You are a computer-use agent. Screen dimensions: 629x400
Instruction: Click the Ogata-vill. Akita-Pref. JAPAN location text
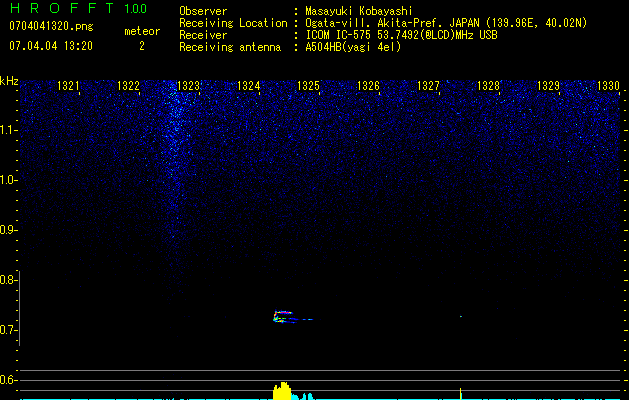pos(446,23)
